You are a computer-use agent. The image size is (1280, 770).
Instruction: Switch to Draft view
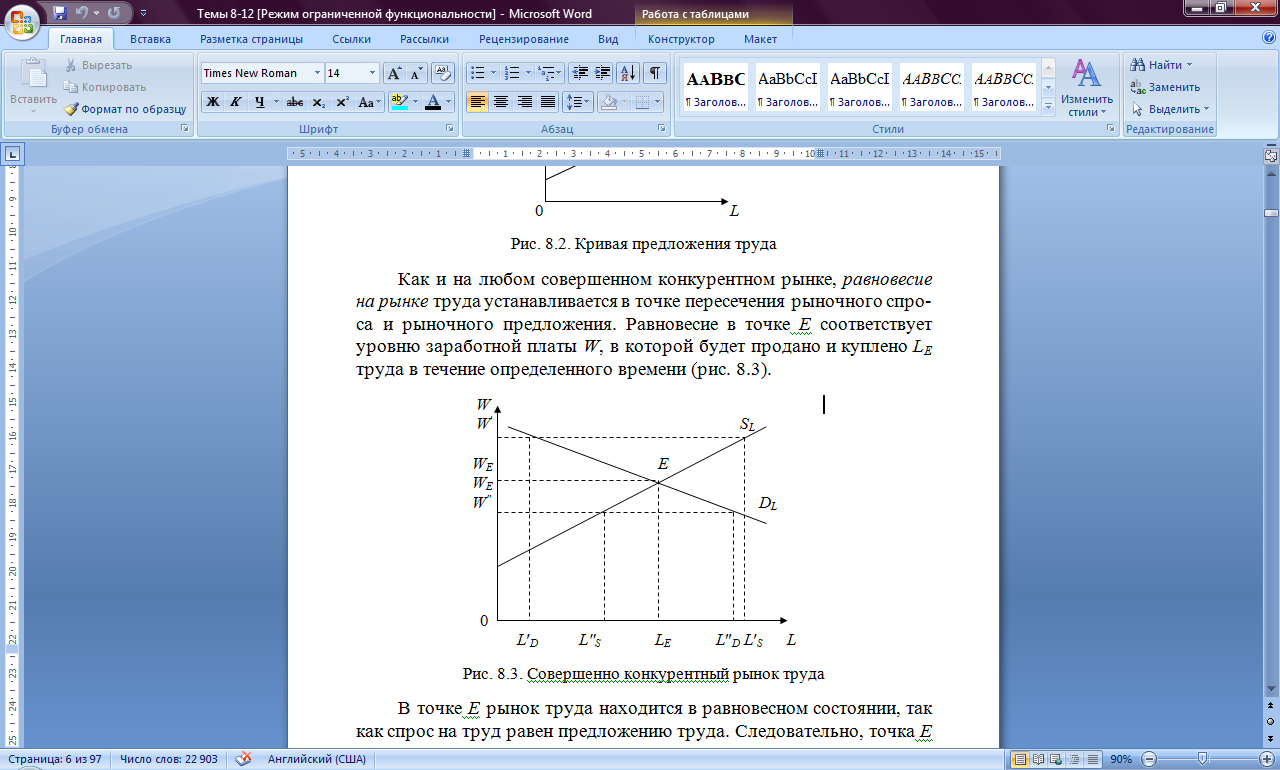coord(1094,759)
